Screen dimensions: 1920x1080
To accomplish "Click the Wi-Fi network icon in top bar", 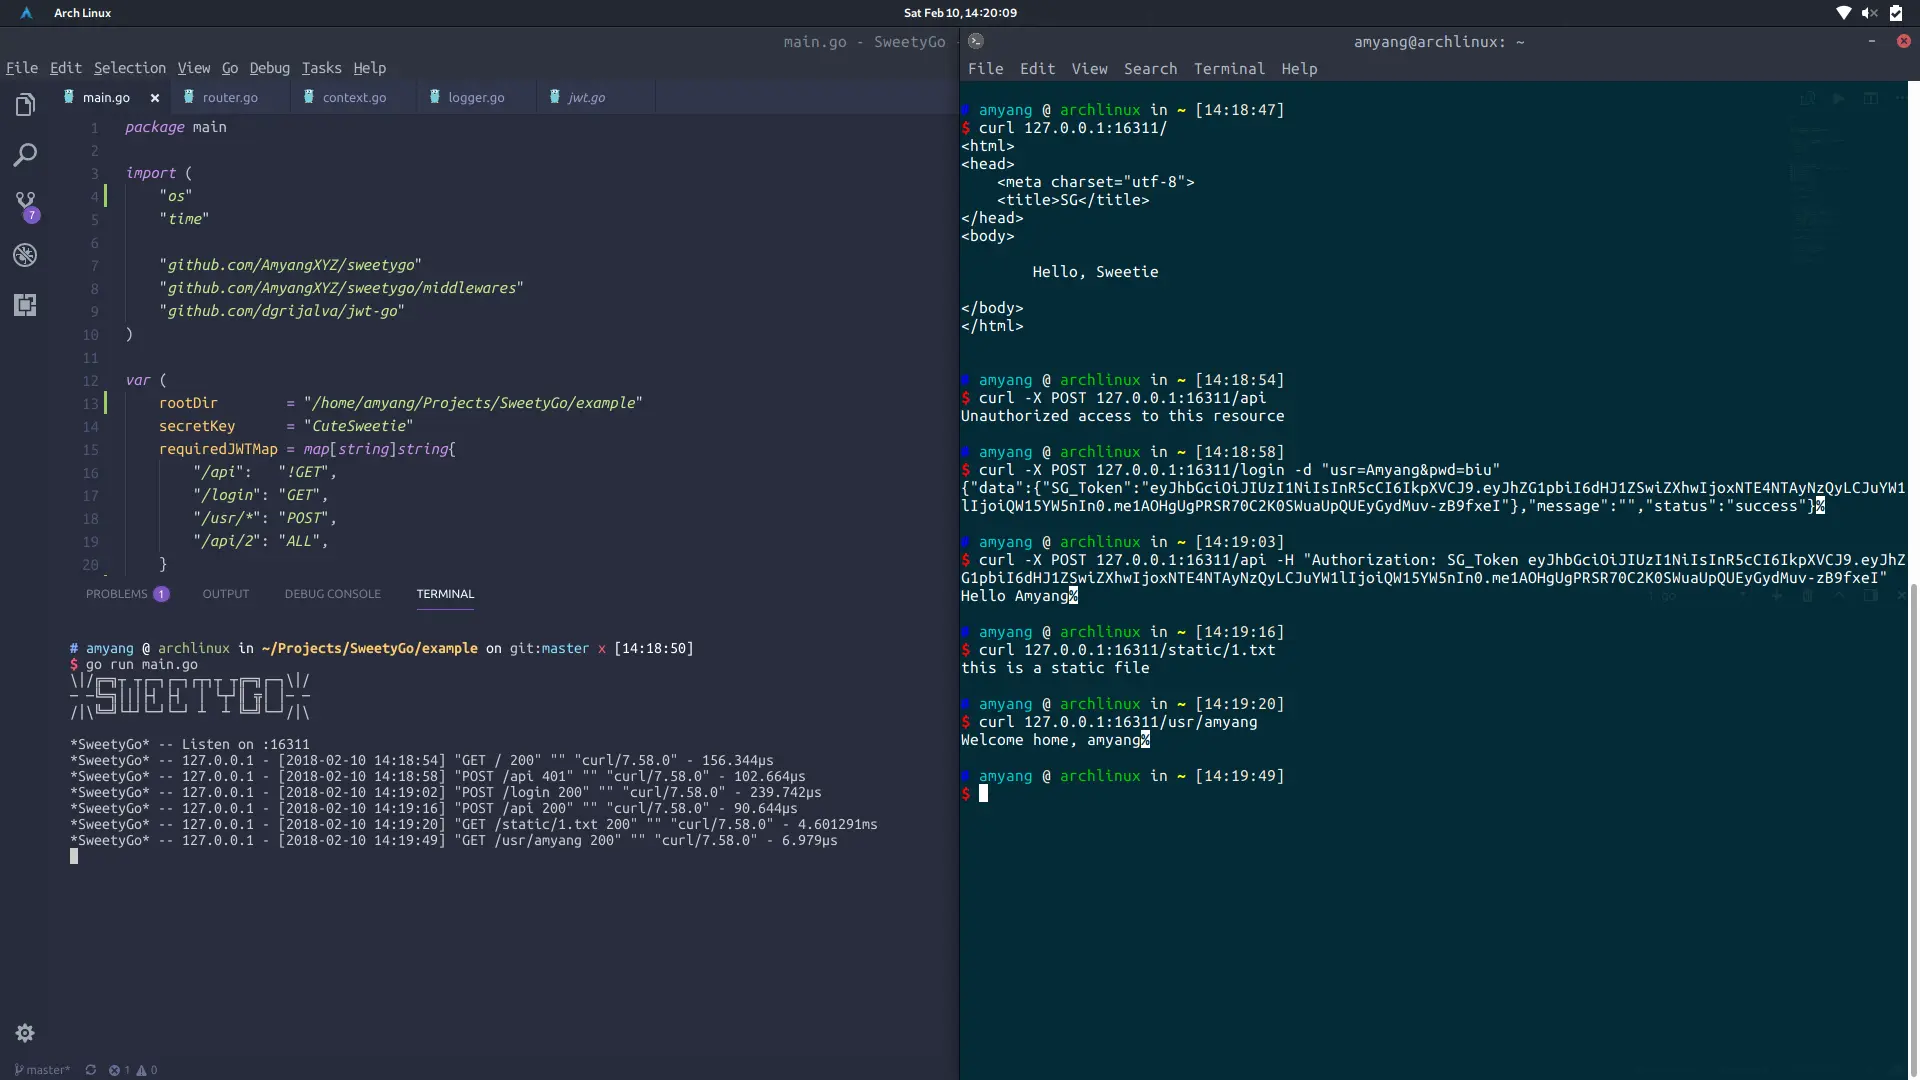I will click(x=1843, y=13).
